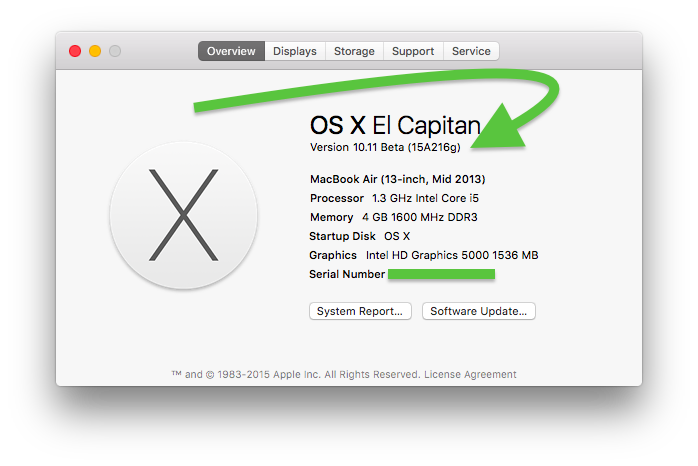
Task: Click the disabled gray zoom button
Action: (x=115, y=51)
